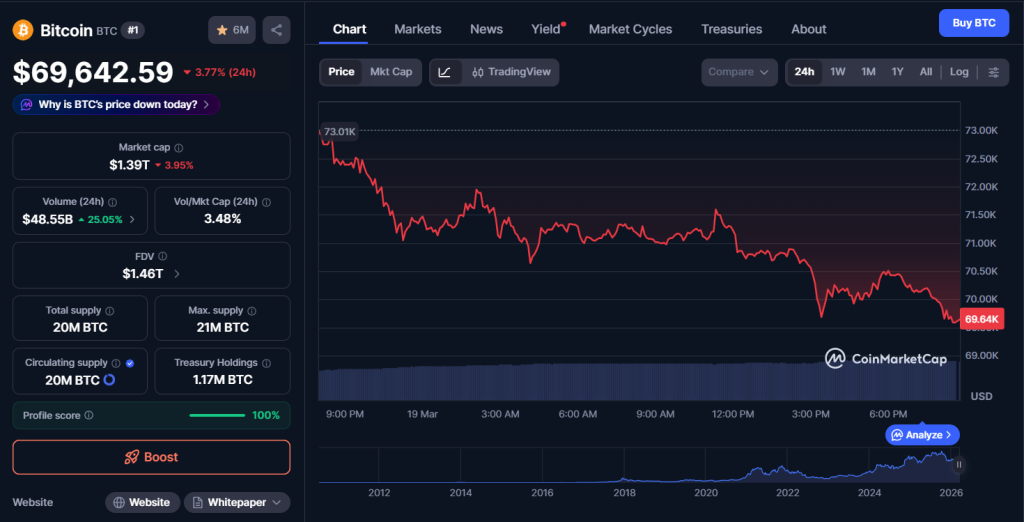The width and height of the screenshot is (1024, 522).
Task: Switch to Mkt Cap view
Action: 391,72
